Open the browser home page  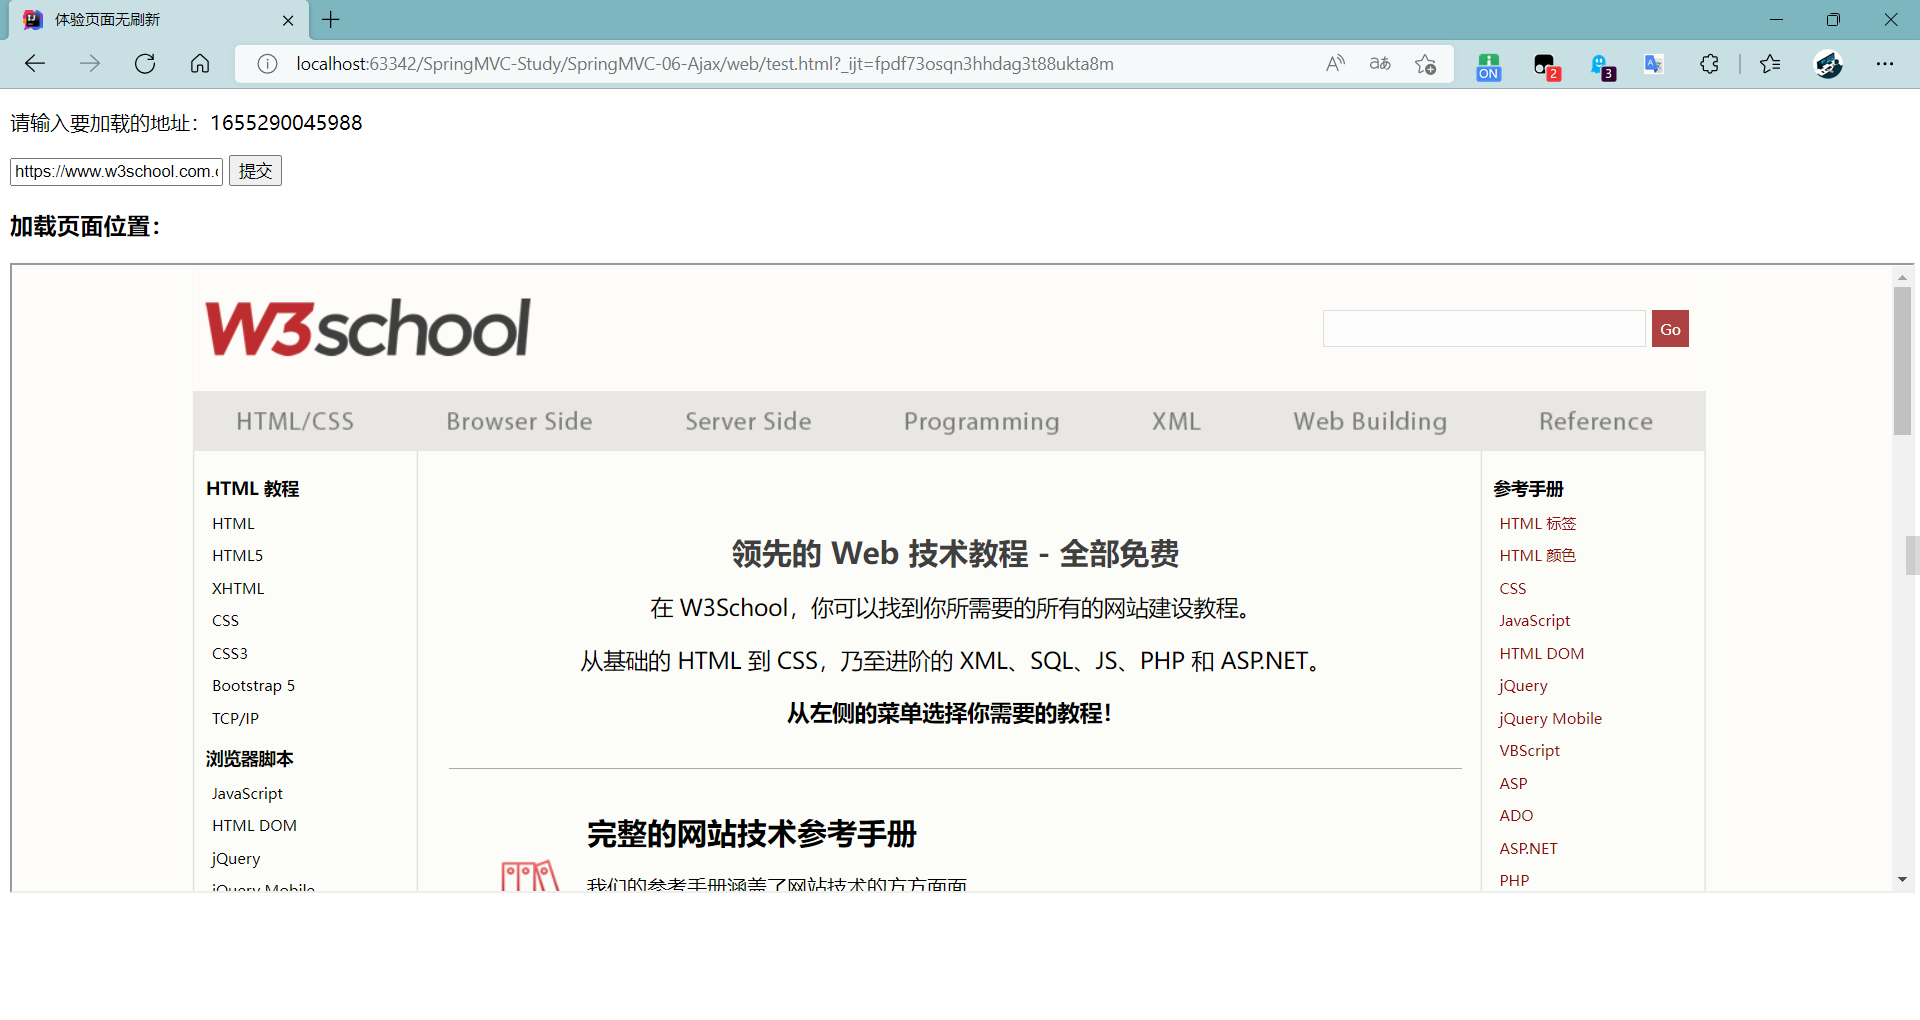point(200,64)
